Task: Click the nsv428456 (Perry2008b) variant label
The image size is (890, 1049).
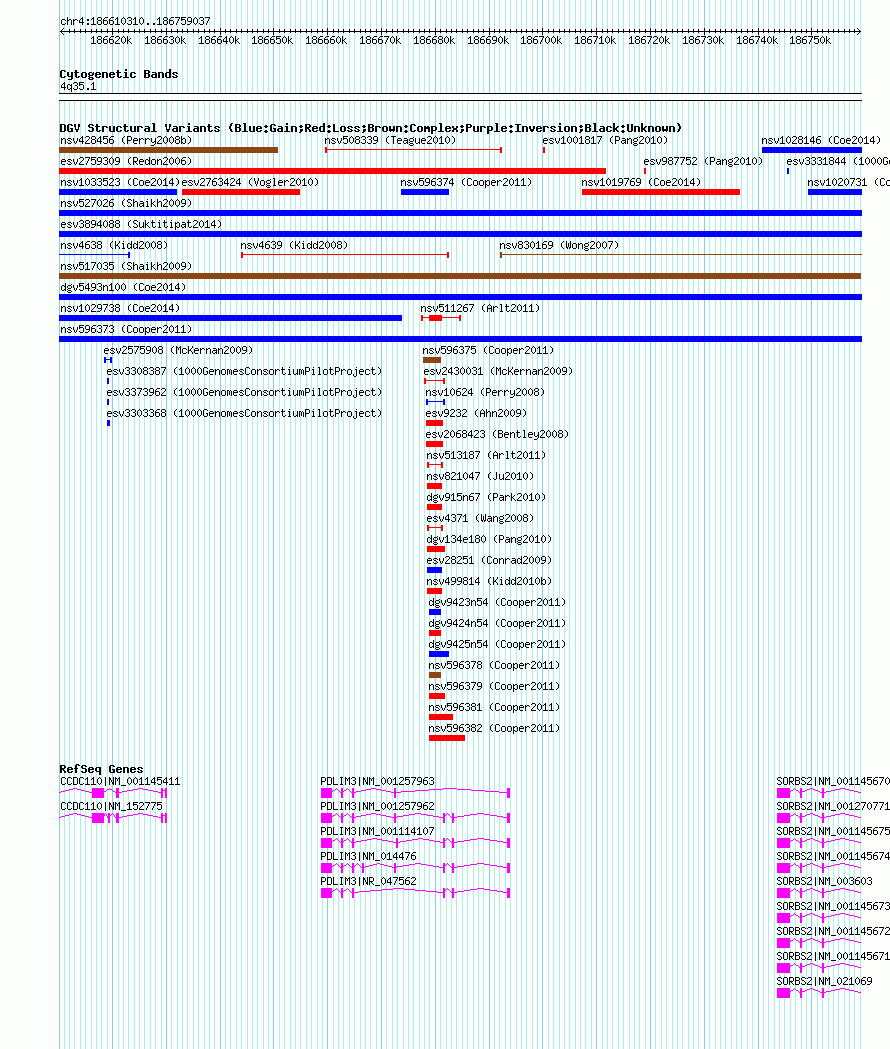Action: tap(126, 140)
